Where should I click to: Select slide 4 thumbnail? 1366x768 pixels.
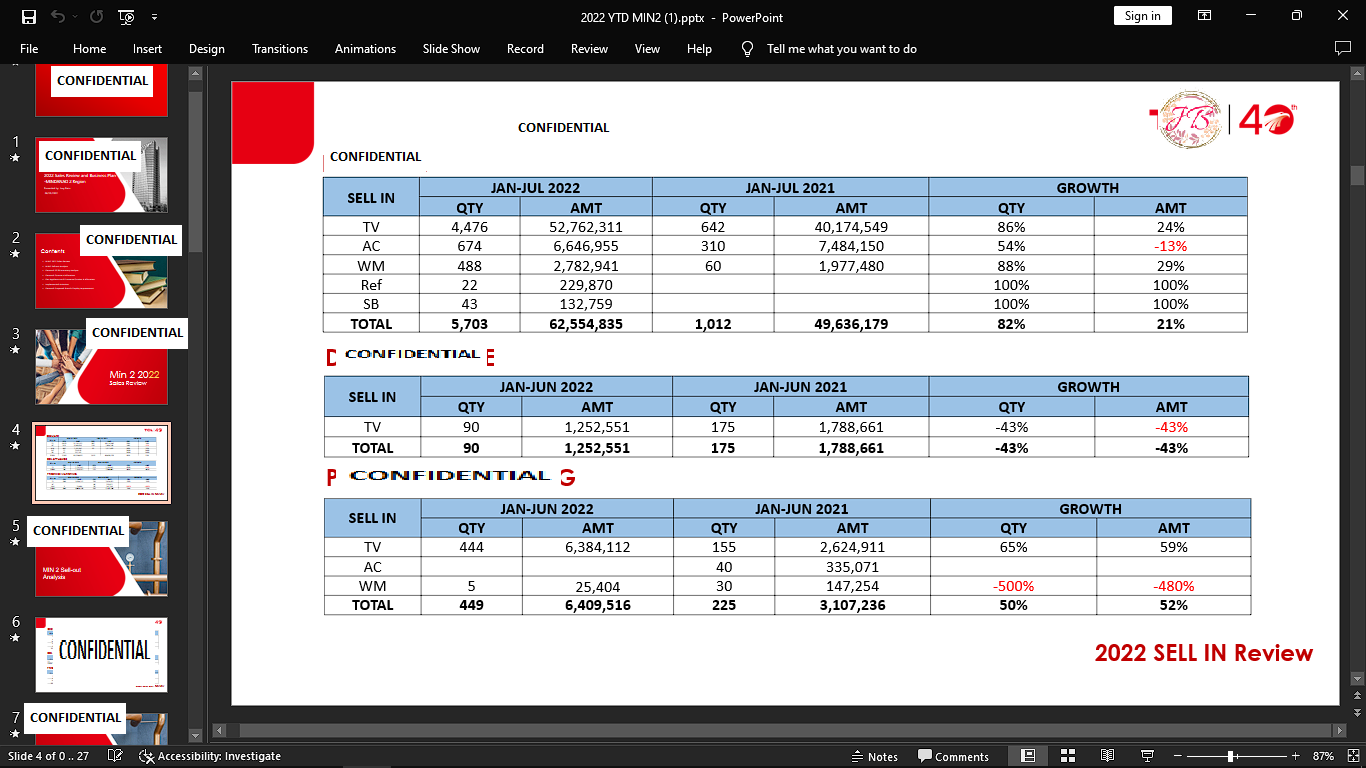tap(102, 462)
